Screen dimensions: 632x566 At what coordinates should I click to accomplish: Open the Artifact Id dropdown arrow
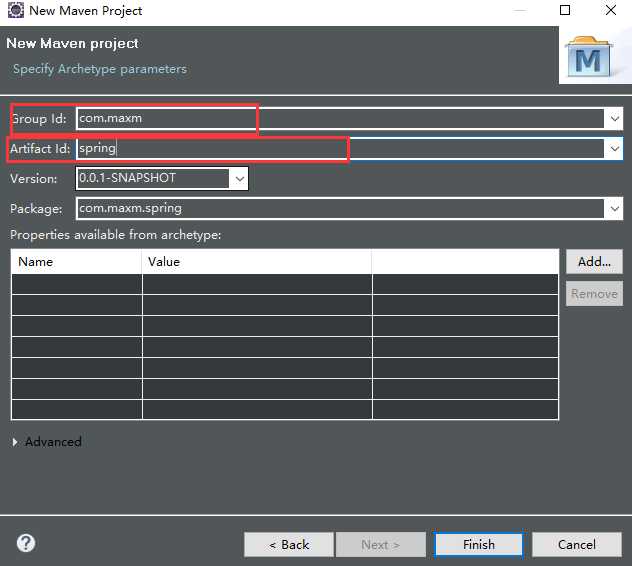point(614,149)
